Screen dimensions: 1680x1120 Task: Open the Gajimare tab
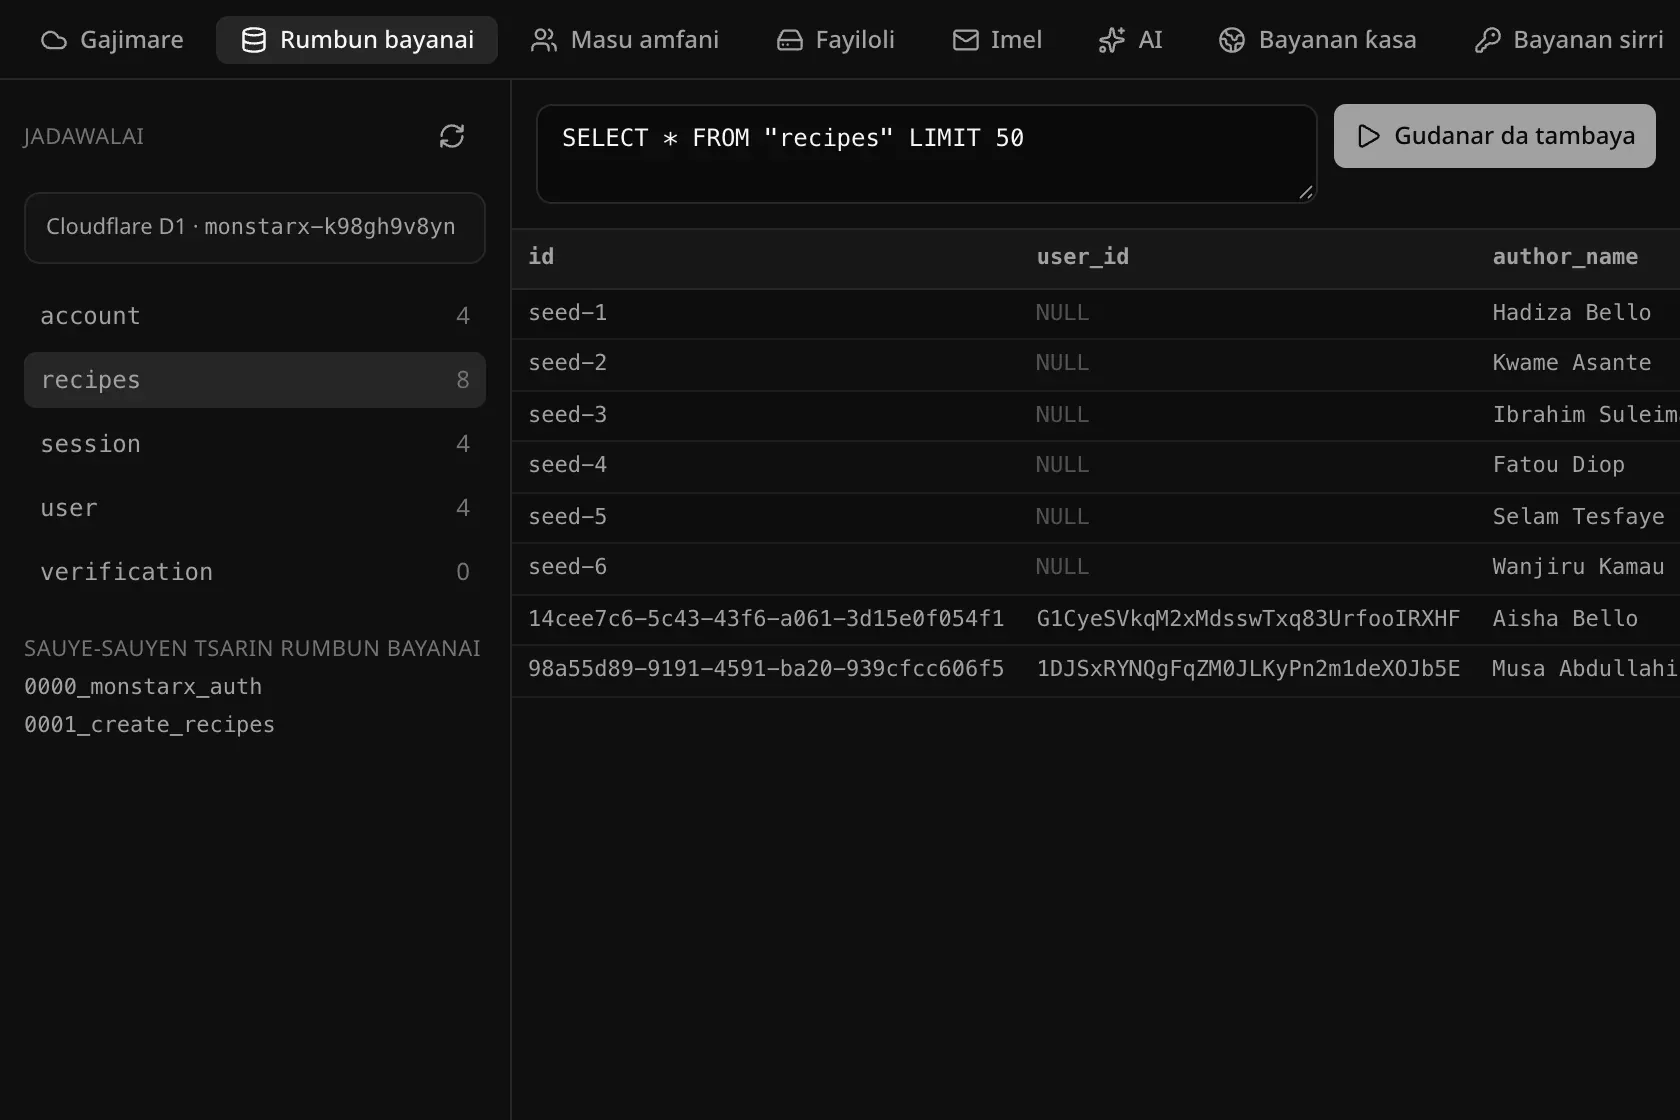[x=112, y=40]
